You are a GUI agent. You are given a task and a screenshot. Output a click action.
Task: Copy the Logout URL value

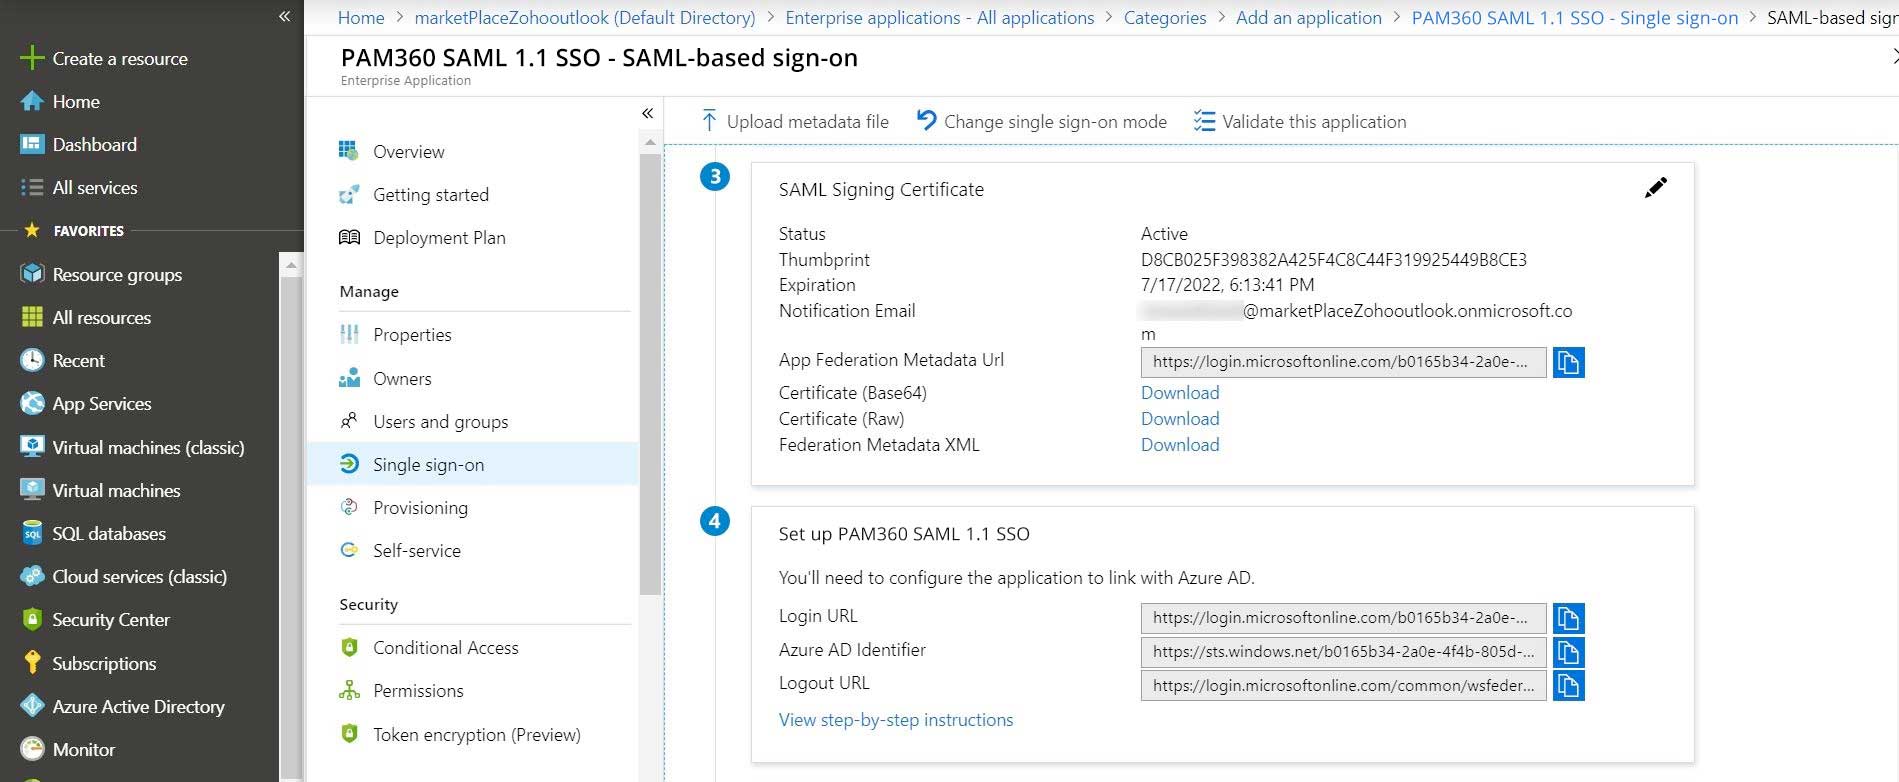click(x=1568, y=686)
